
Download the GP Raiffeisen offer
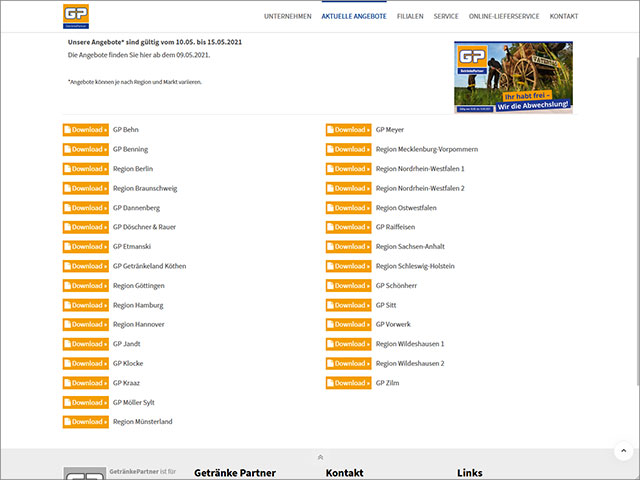coord(349,227)
